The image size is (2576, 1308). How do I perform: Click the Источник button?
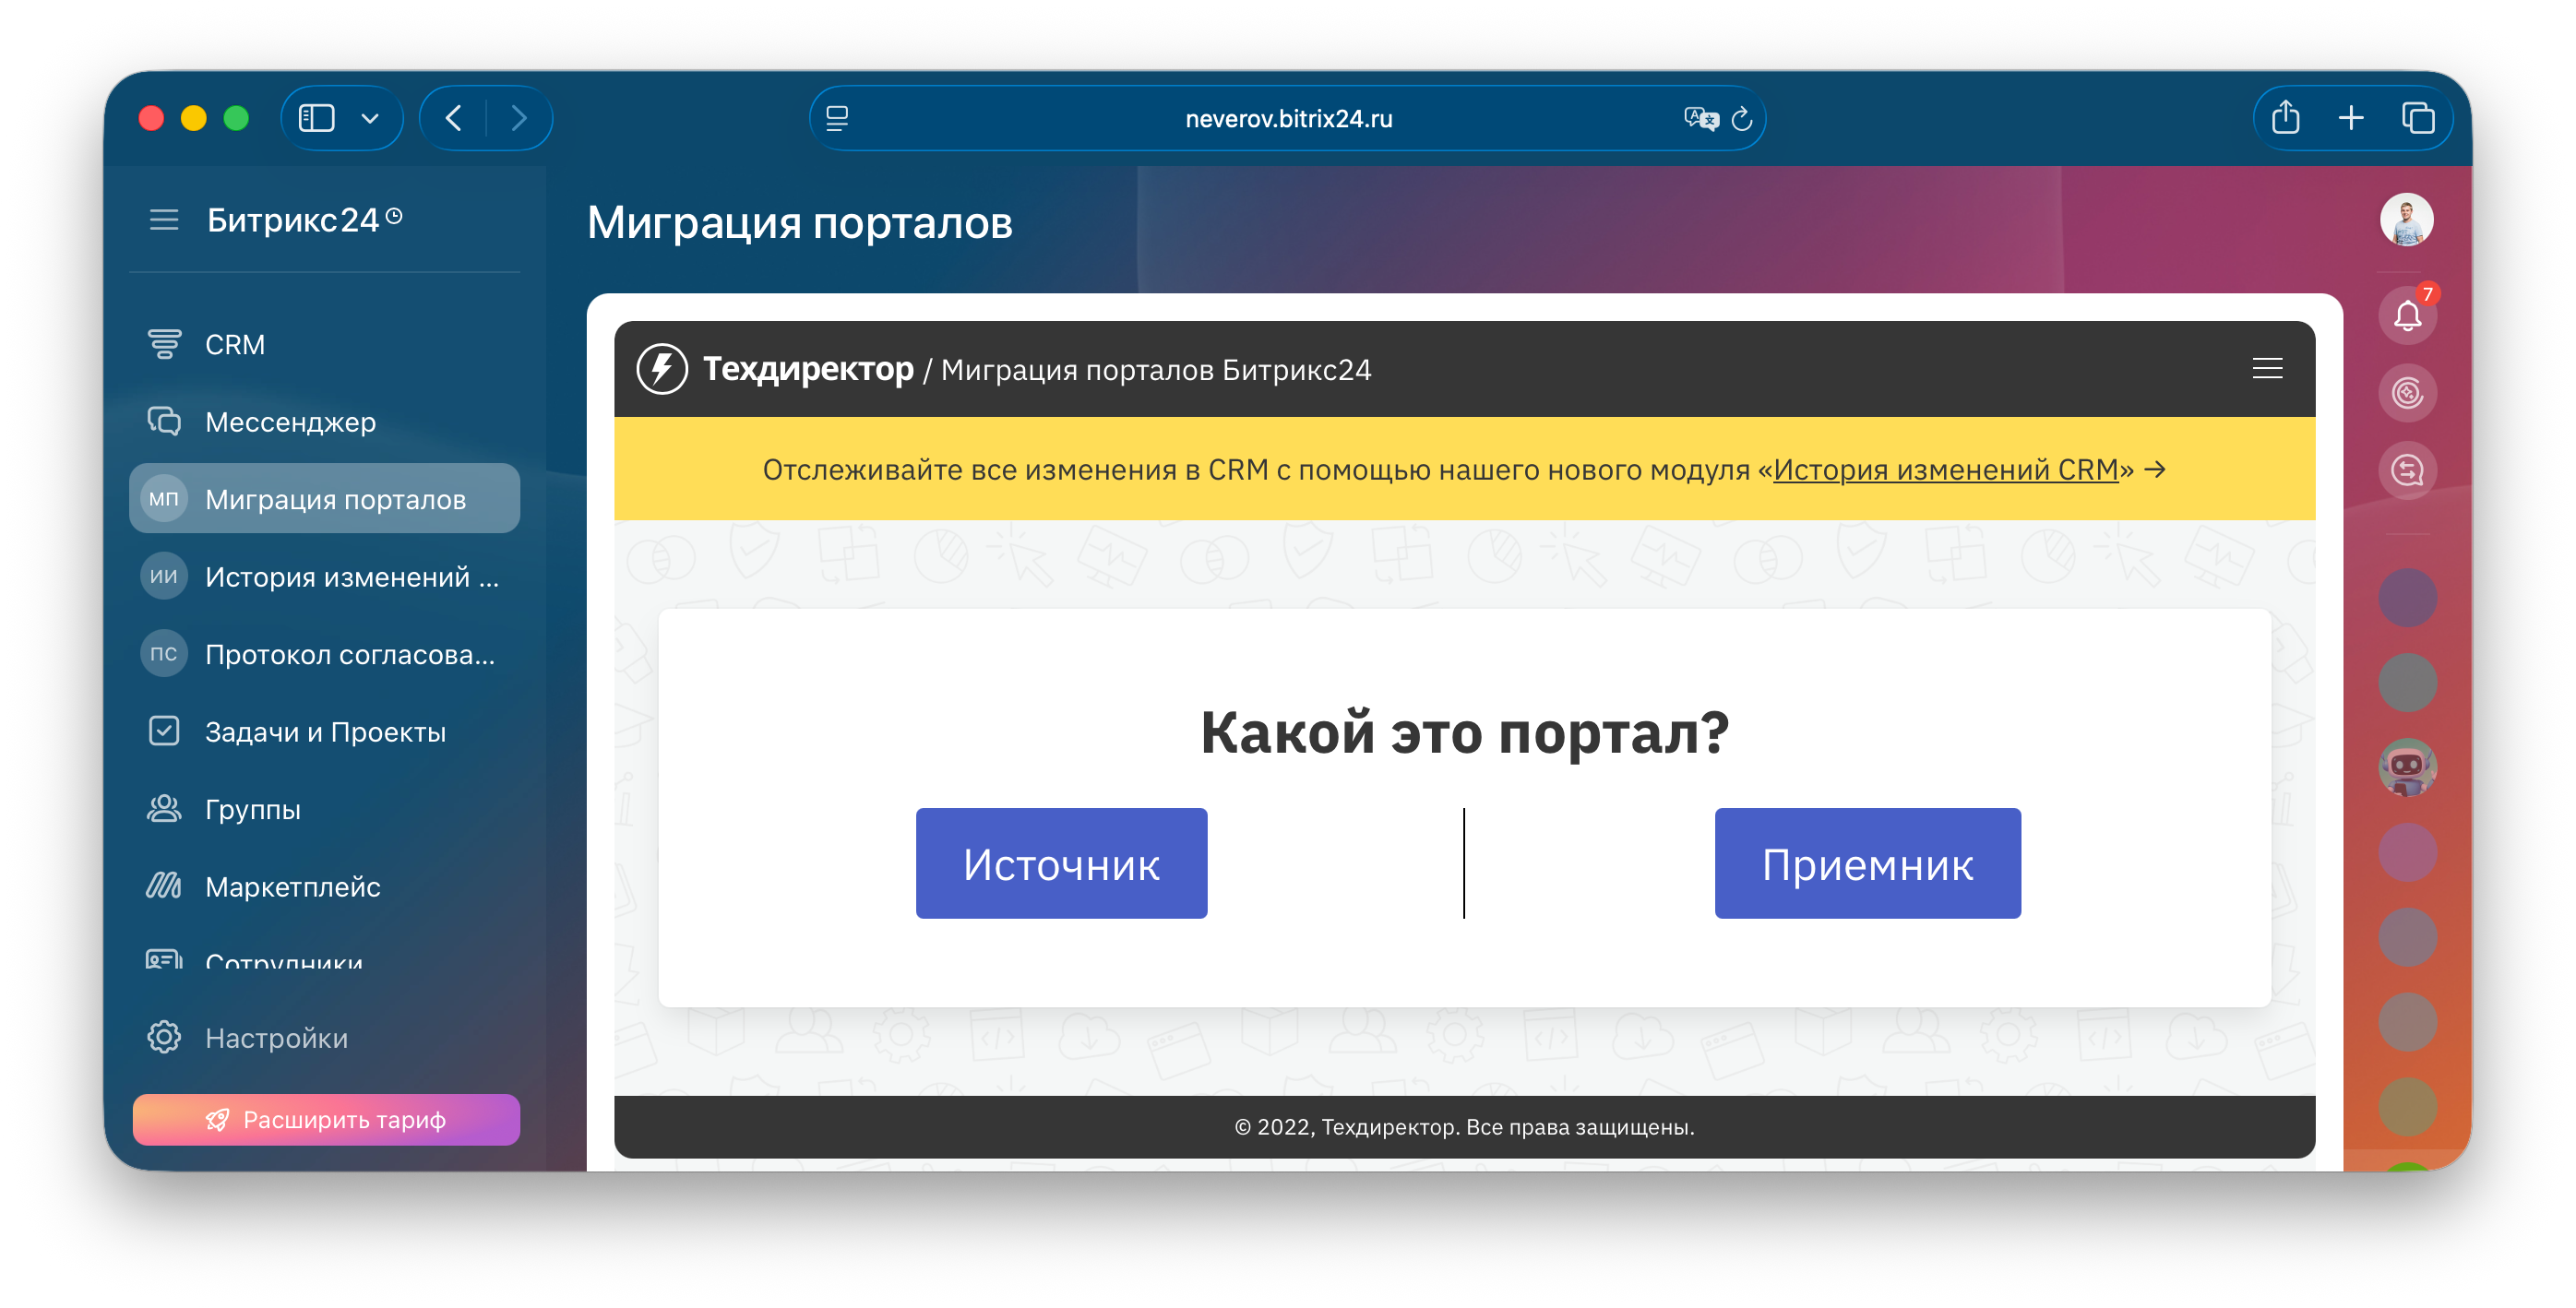[x=1061, y=863]
